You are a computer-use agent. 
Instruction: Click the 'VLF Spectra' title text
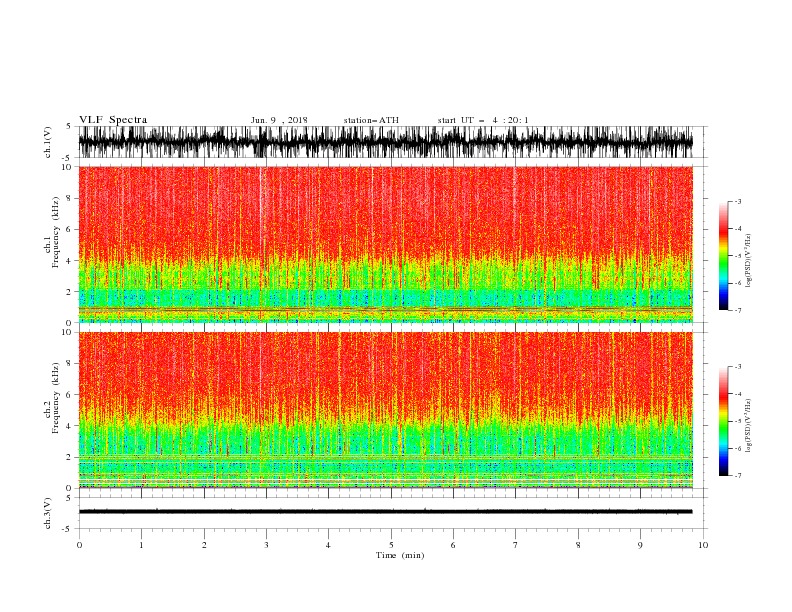pos(113,120)
